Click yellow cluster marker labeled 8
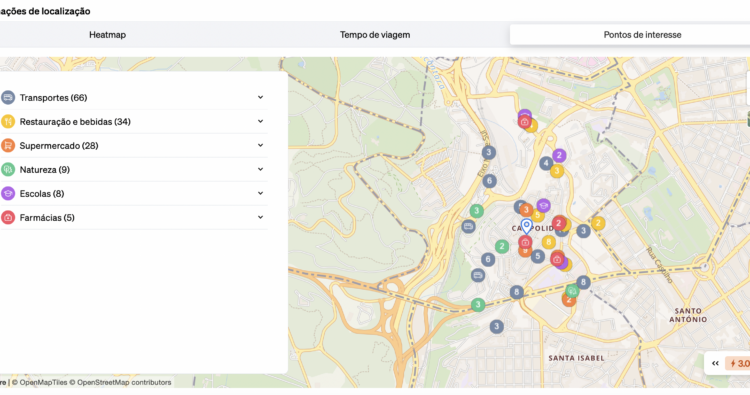 click(549, 242)
